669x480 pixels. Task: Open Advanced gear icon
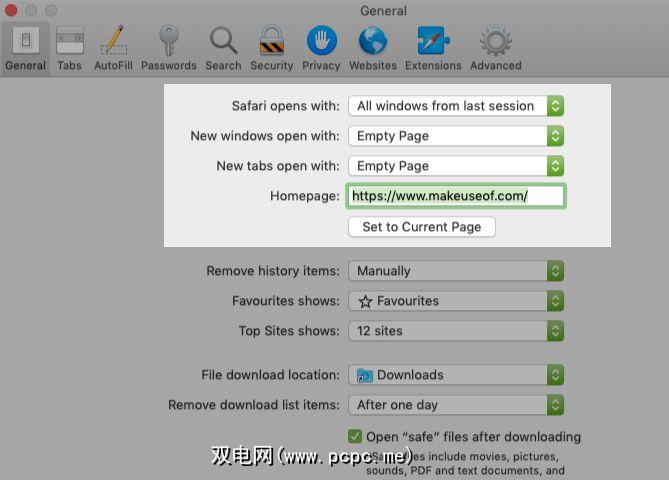495,41
